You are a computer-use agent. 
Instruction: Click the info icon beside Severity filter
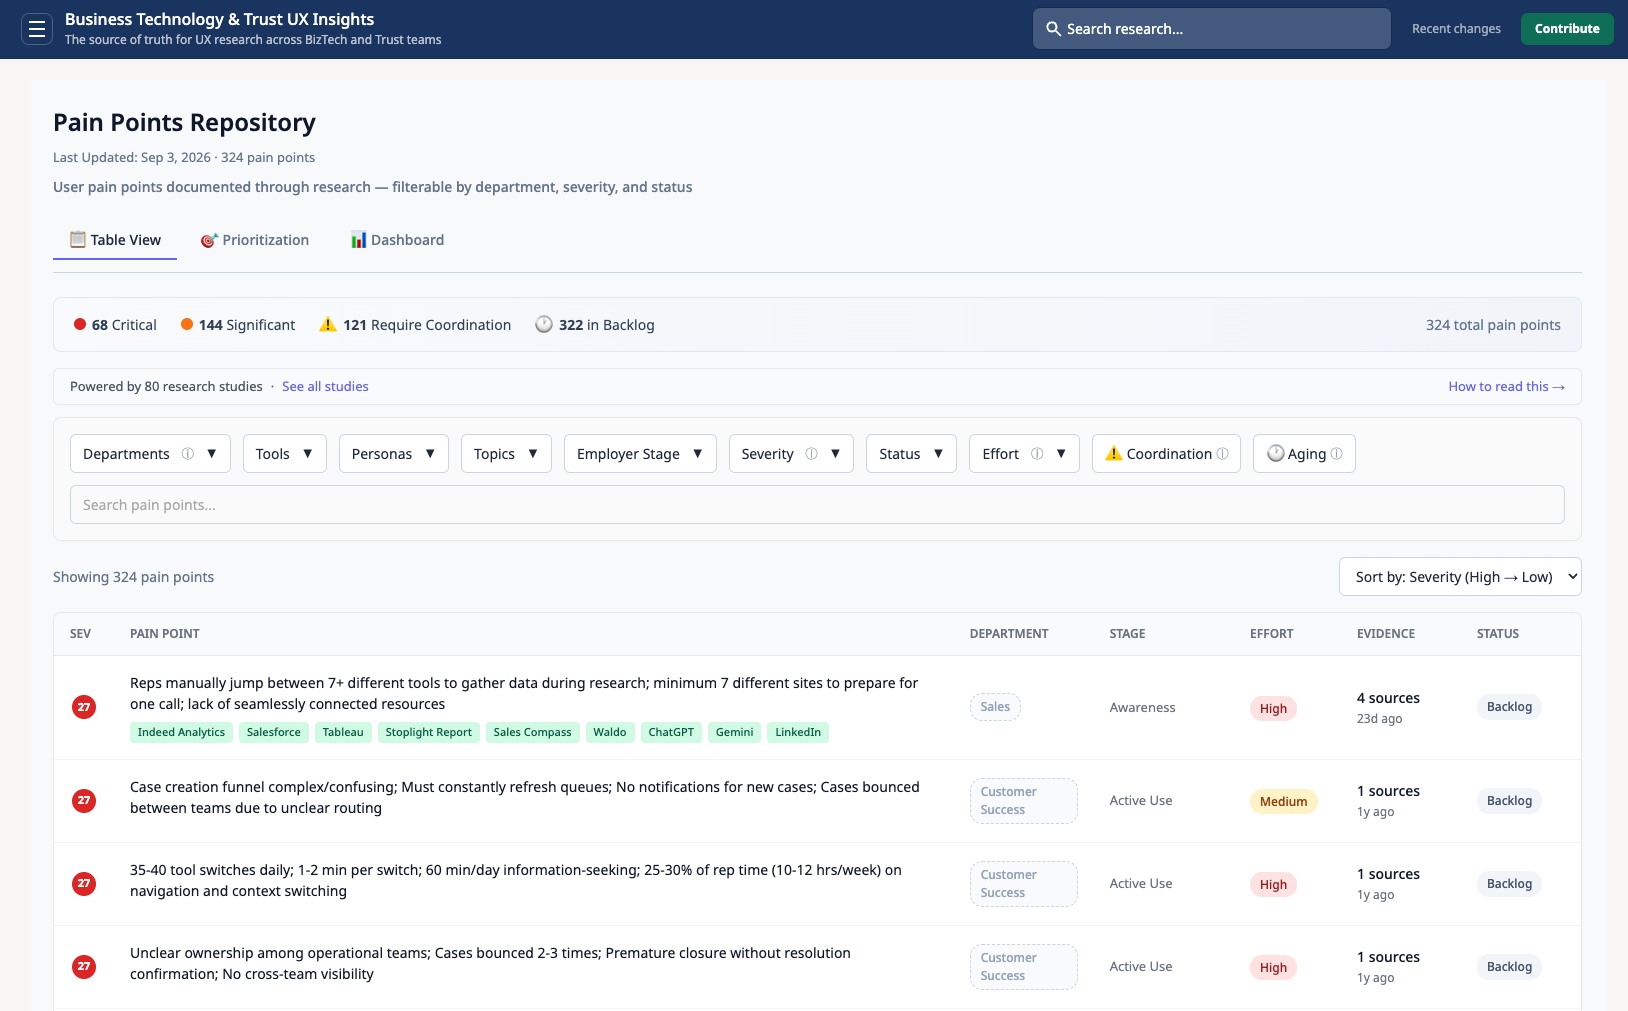click(812, 454)
